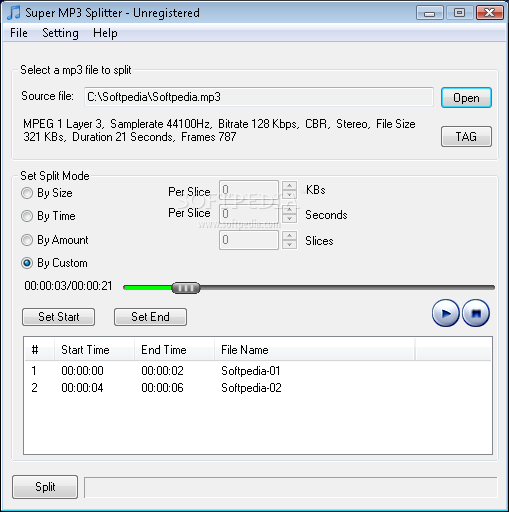Image resolution: width=509 pixels, height=512 pixels.
Task: Click the playback position slider thumb
Action: [x=186, y=288]
